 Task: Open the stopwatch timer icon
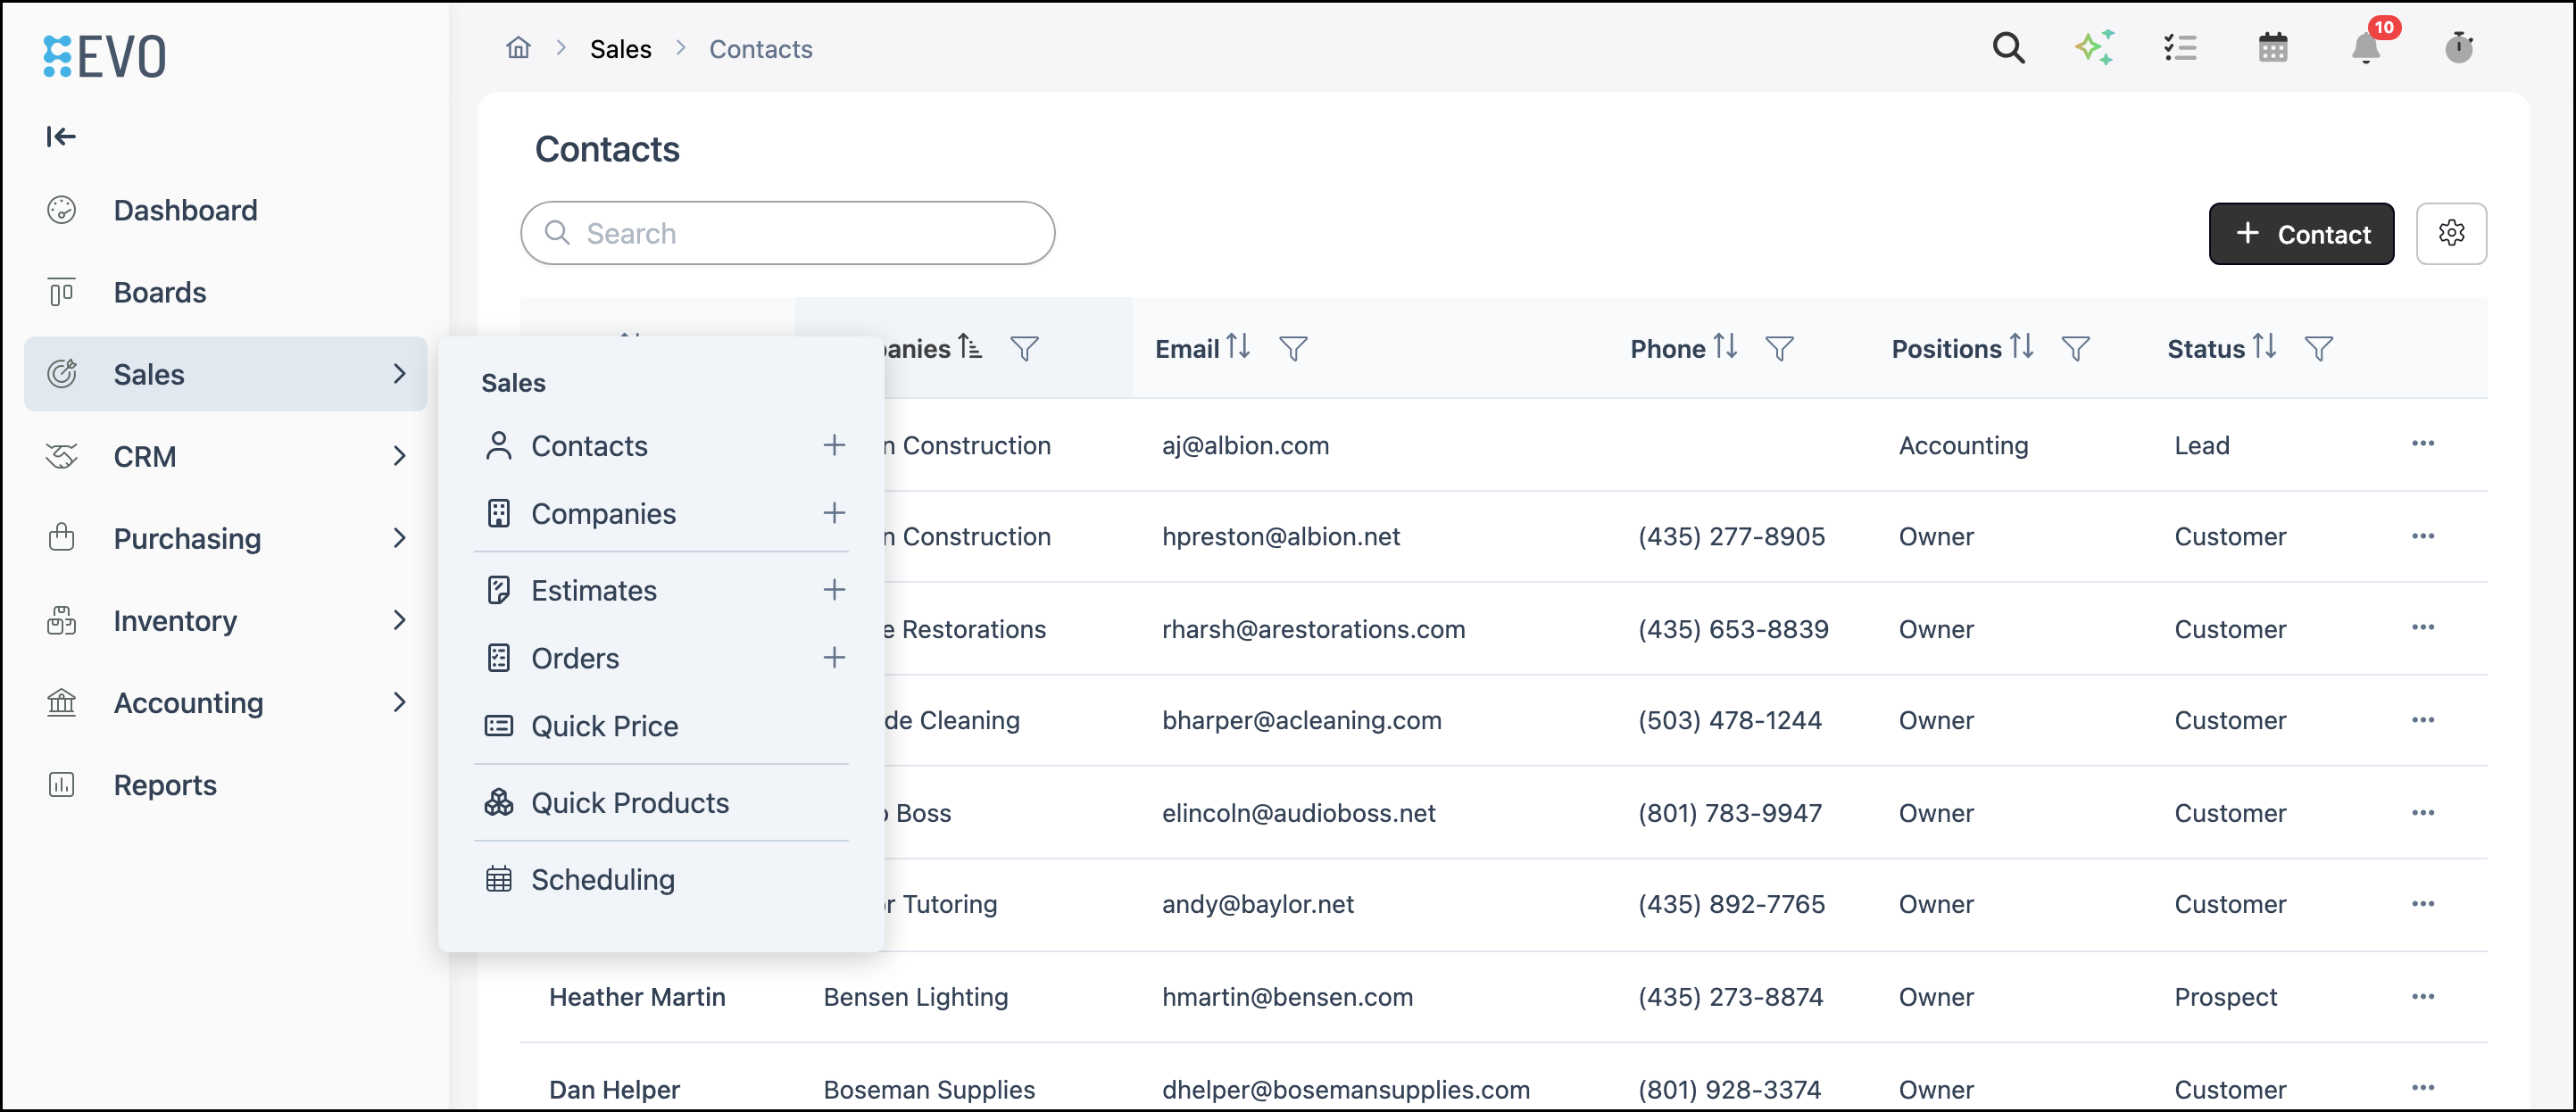tap(2459, 48)
